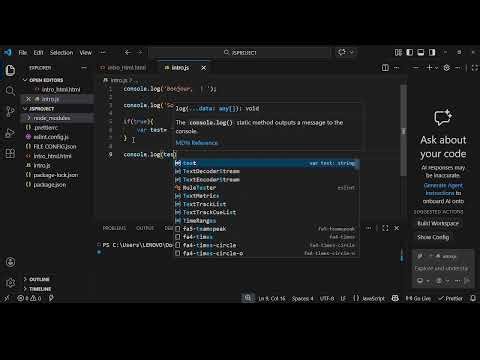480x360 pixels.
Task: Open the File menu
Action: (23, 53)
